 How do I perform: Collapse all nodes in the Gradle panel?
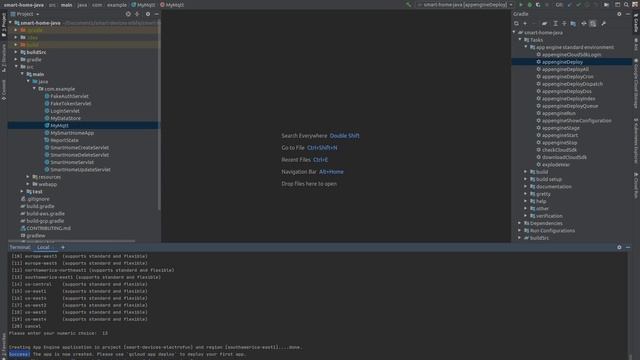[564, 24]
